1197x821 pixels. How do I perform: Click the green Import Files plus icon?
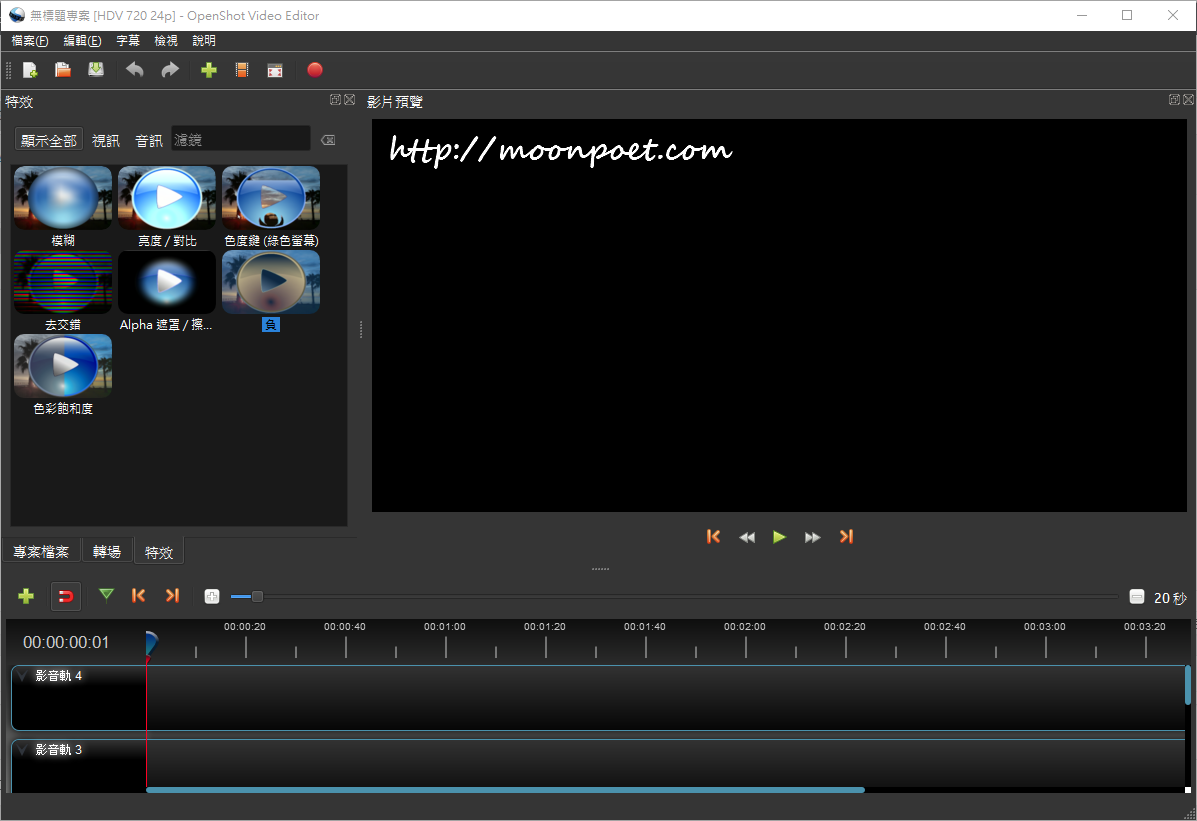(208, 70)
